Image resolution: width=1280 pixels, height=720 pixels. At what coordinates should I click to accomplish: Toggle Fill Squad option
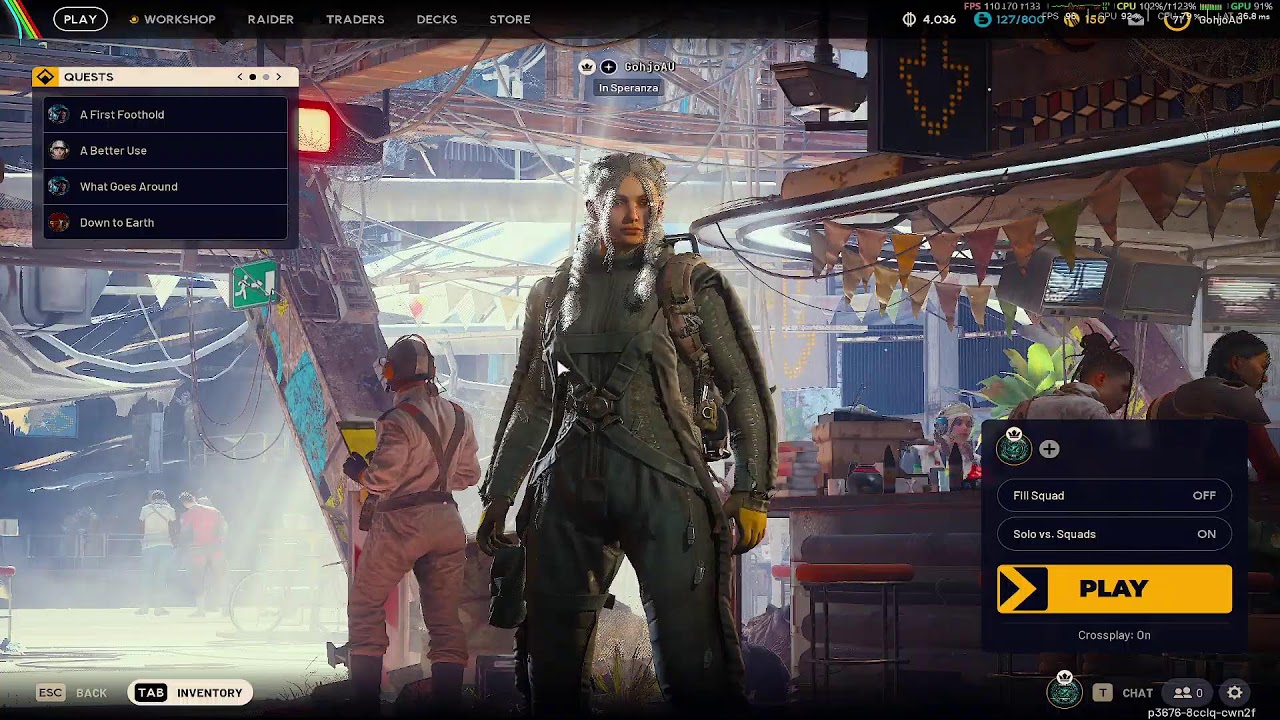(x=1114, y=495)
